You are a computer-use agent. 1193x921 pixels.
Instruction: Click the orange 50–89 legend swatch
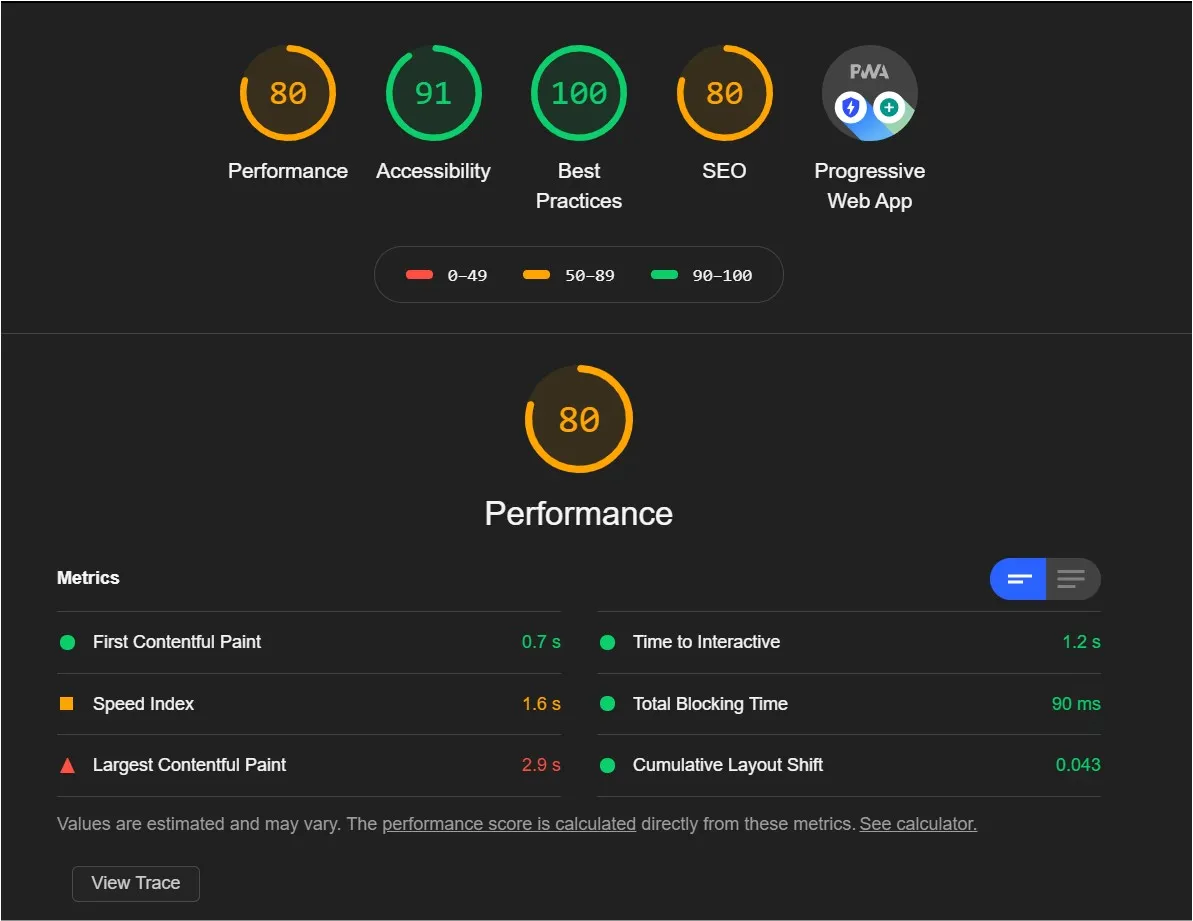[536, 275]
